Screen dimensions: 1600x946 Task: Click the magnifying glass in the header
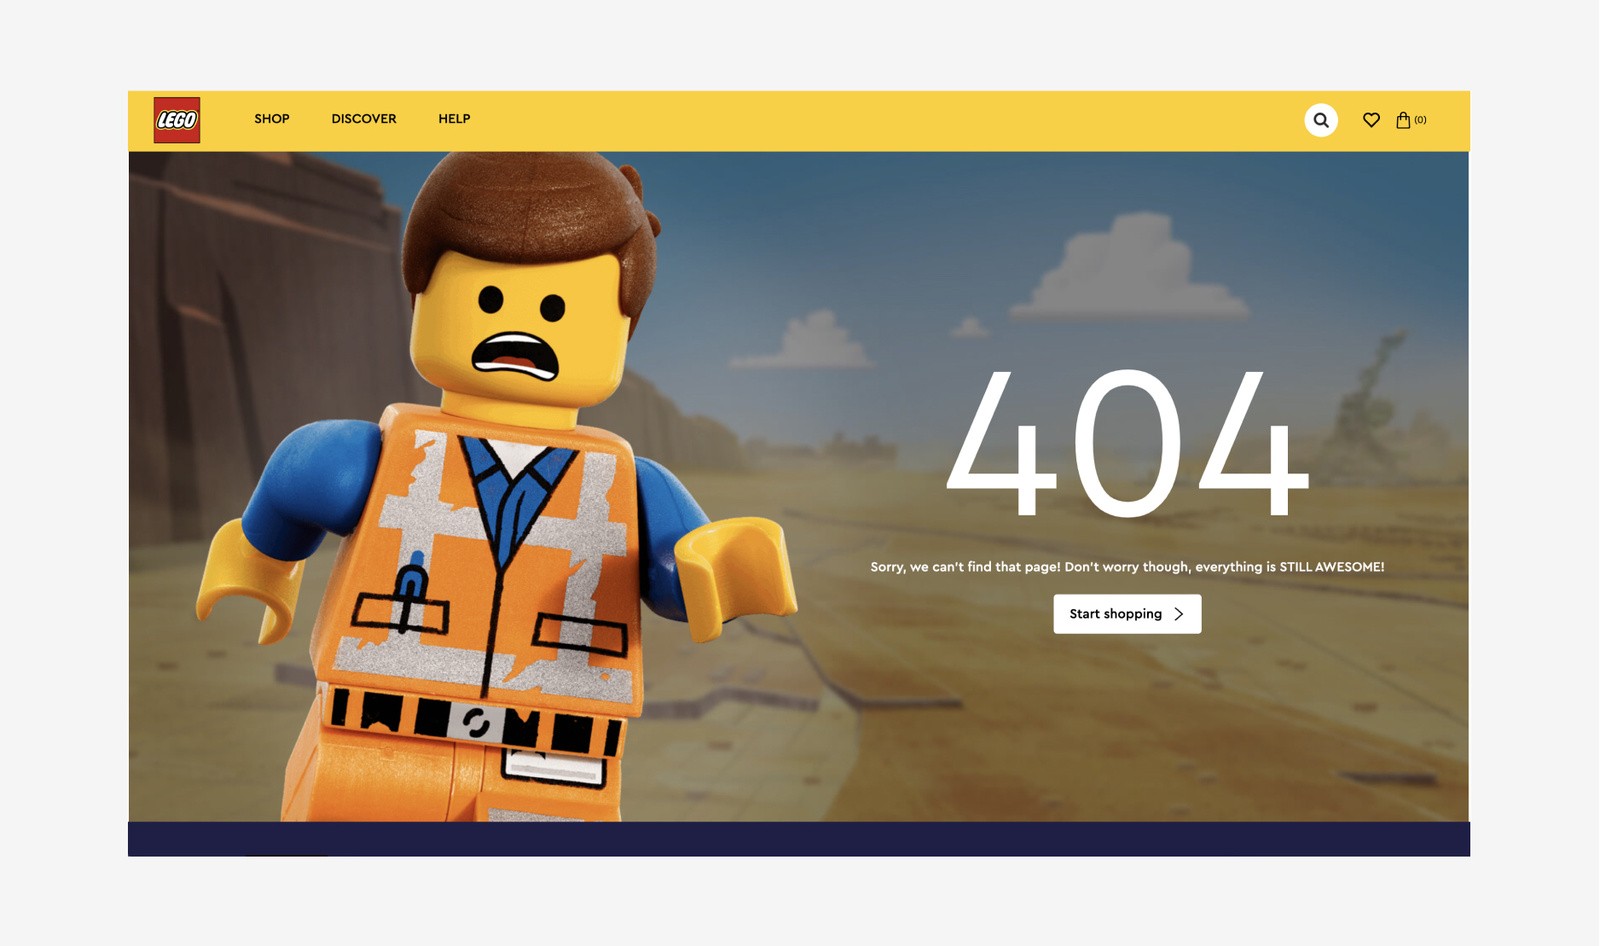(1321, 120)
